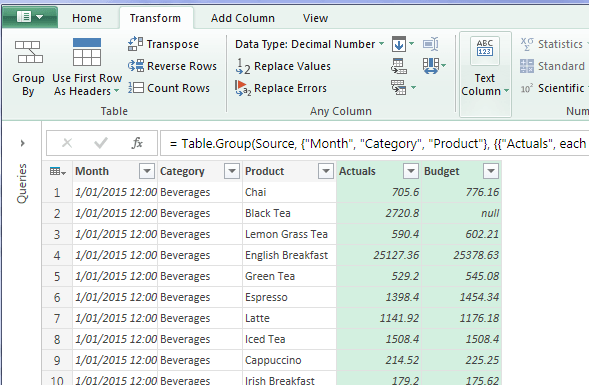This screenshot has height=385, width=589.
Task: Click Replace Values
Action: (283, 66)
